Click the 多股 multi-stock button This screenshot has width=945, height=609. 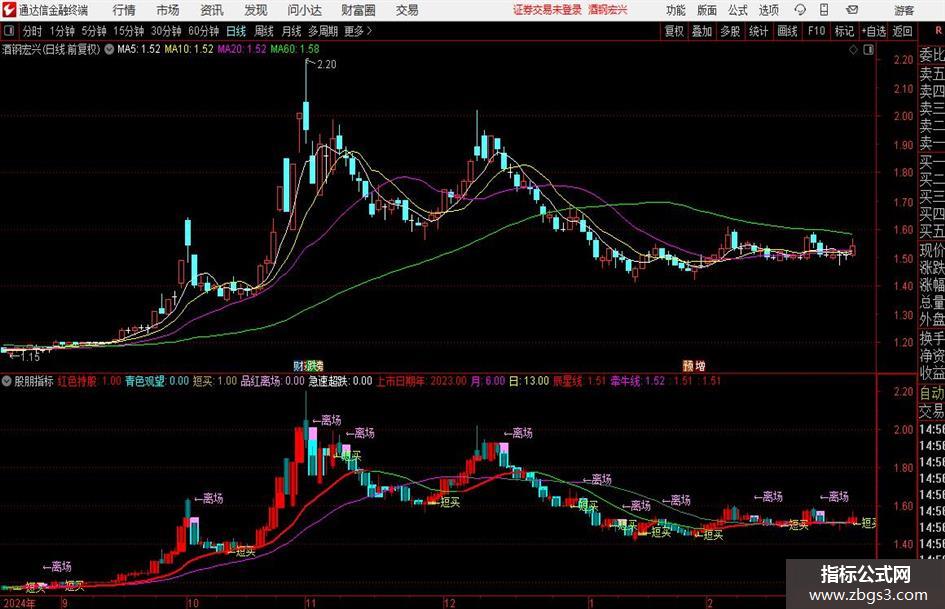pyautogui.click(x=730, y=31)
